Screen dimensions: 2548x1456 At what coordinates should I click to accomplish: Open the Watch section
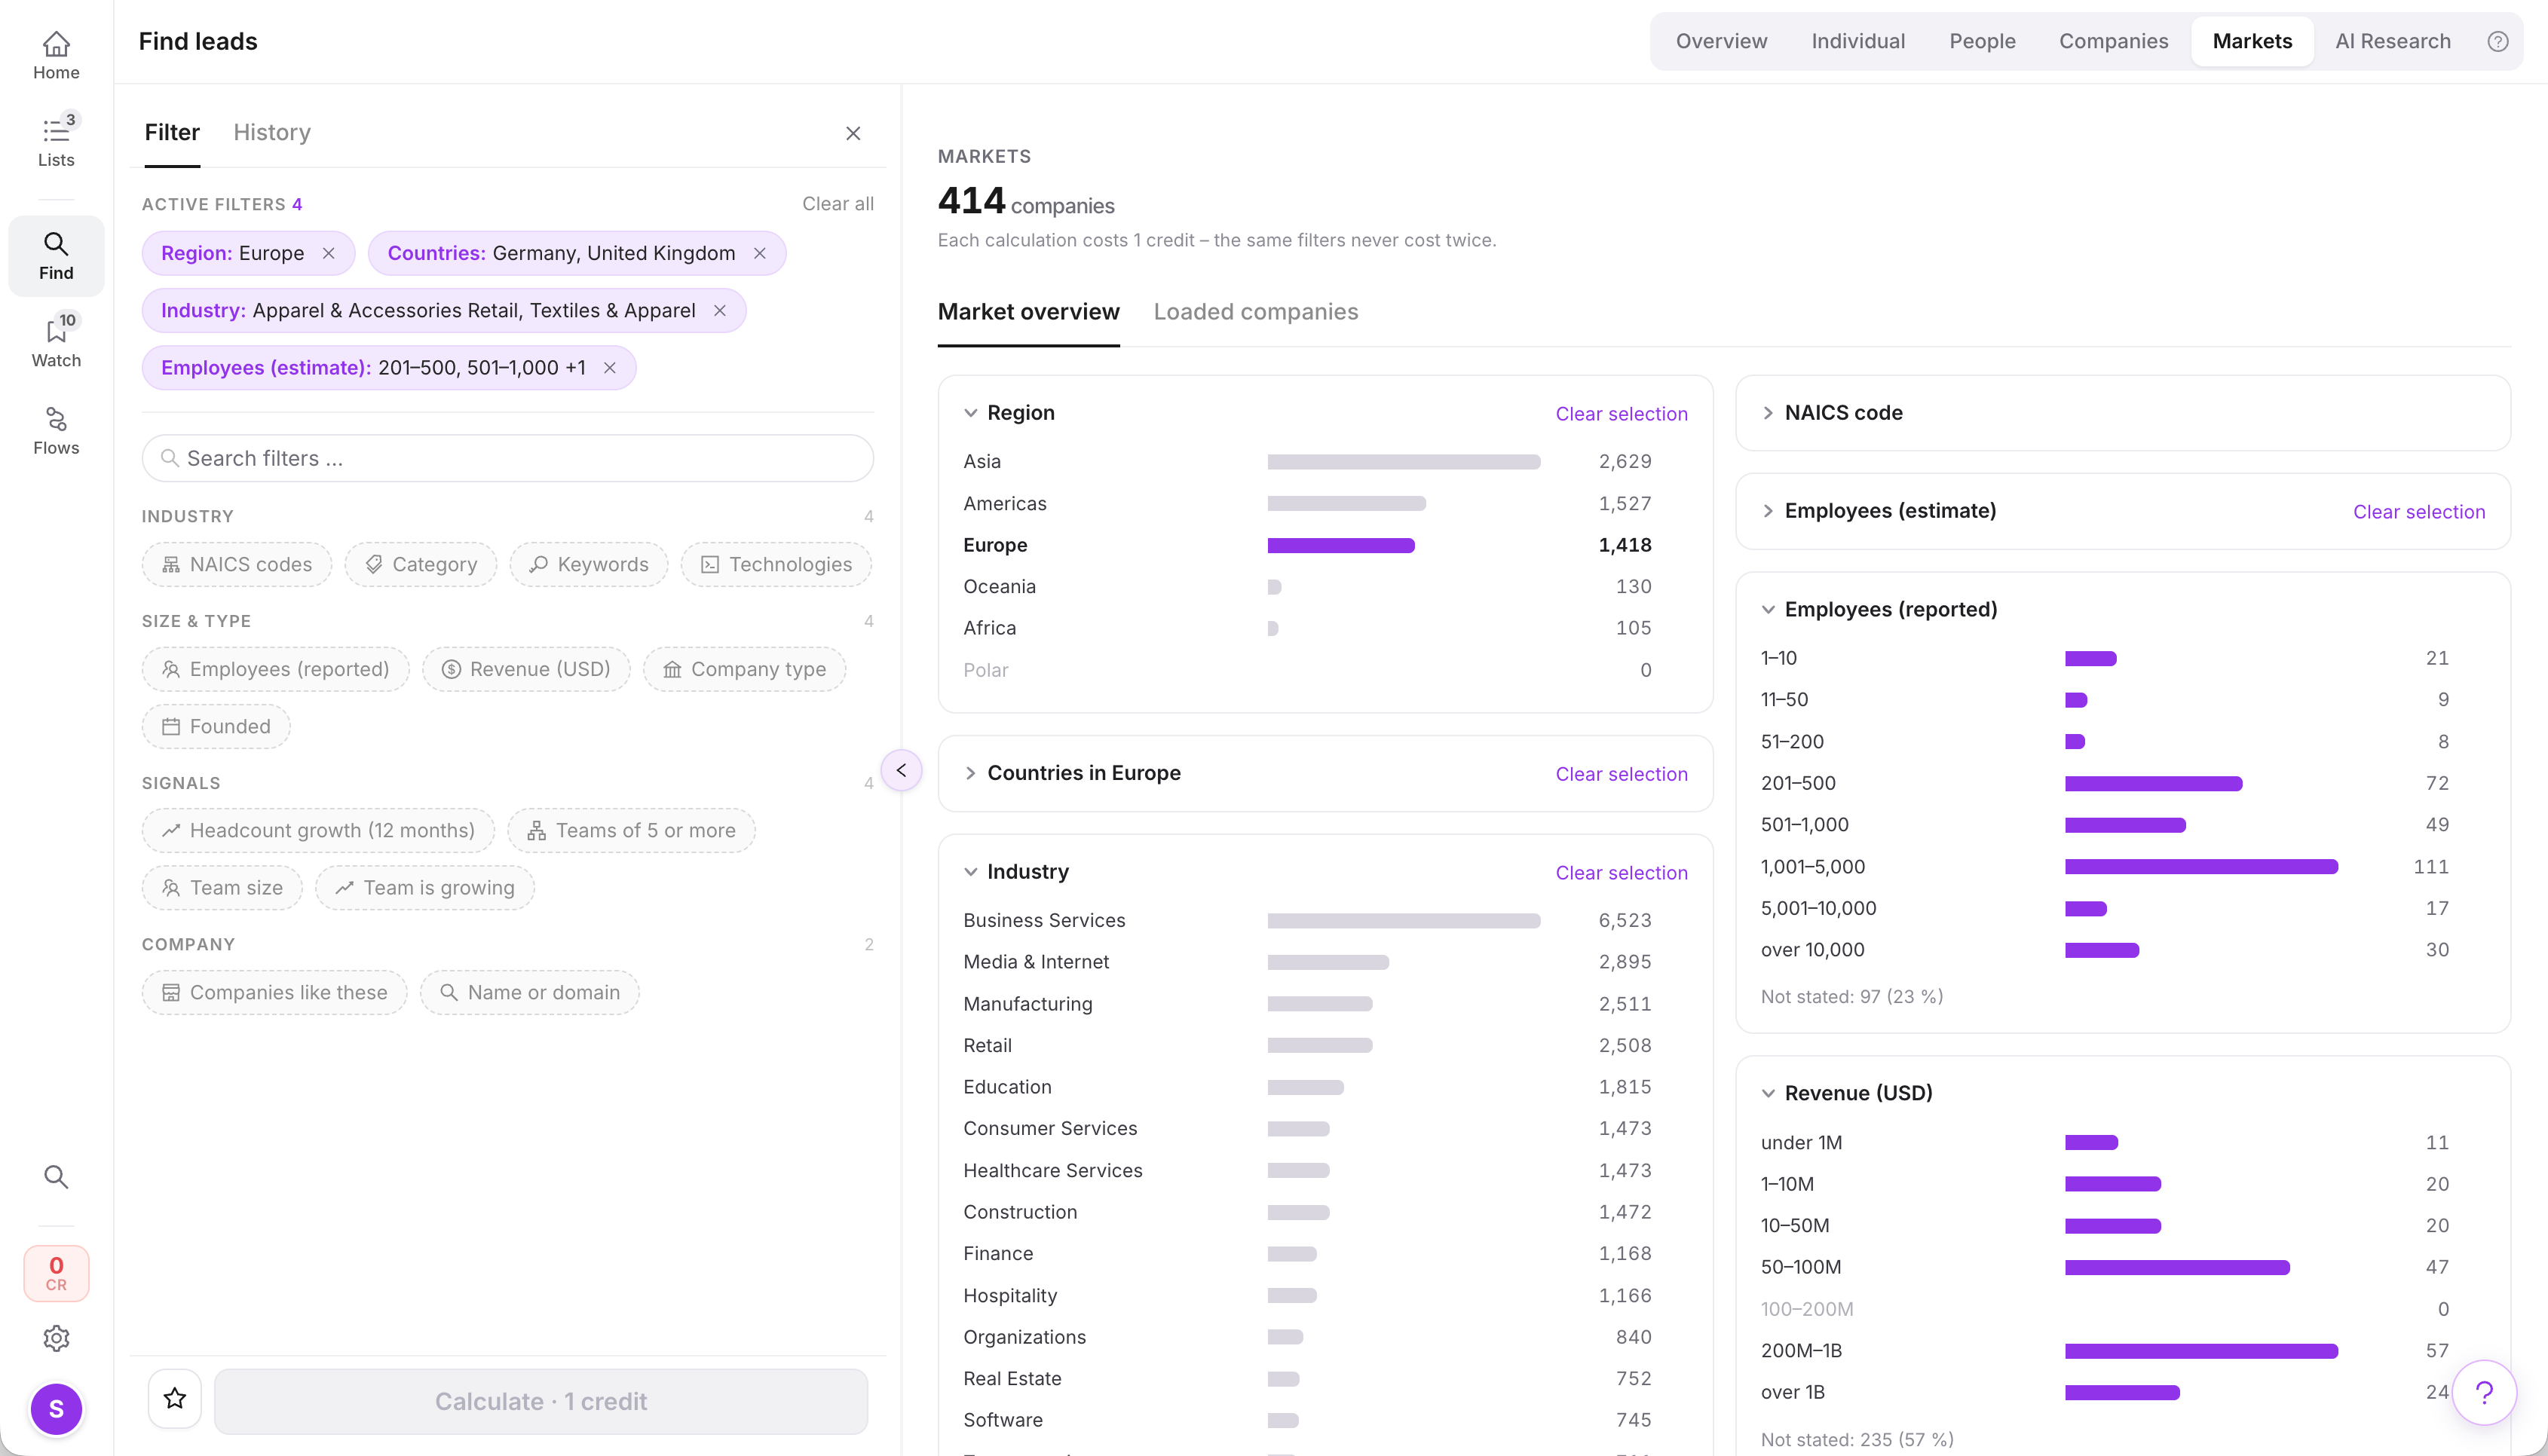(x=56, y=343)
